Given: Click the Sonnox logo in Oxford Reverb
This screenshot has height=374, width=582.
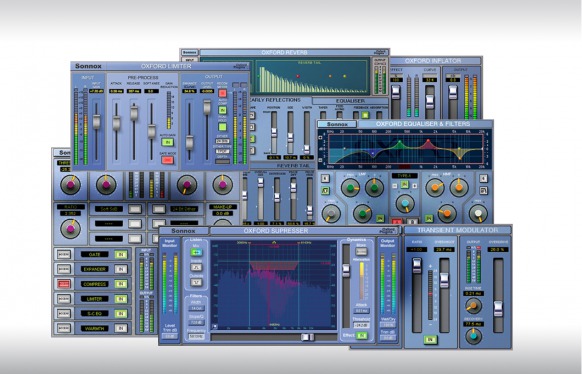Looking at the screenshot, I should [190, 53].
